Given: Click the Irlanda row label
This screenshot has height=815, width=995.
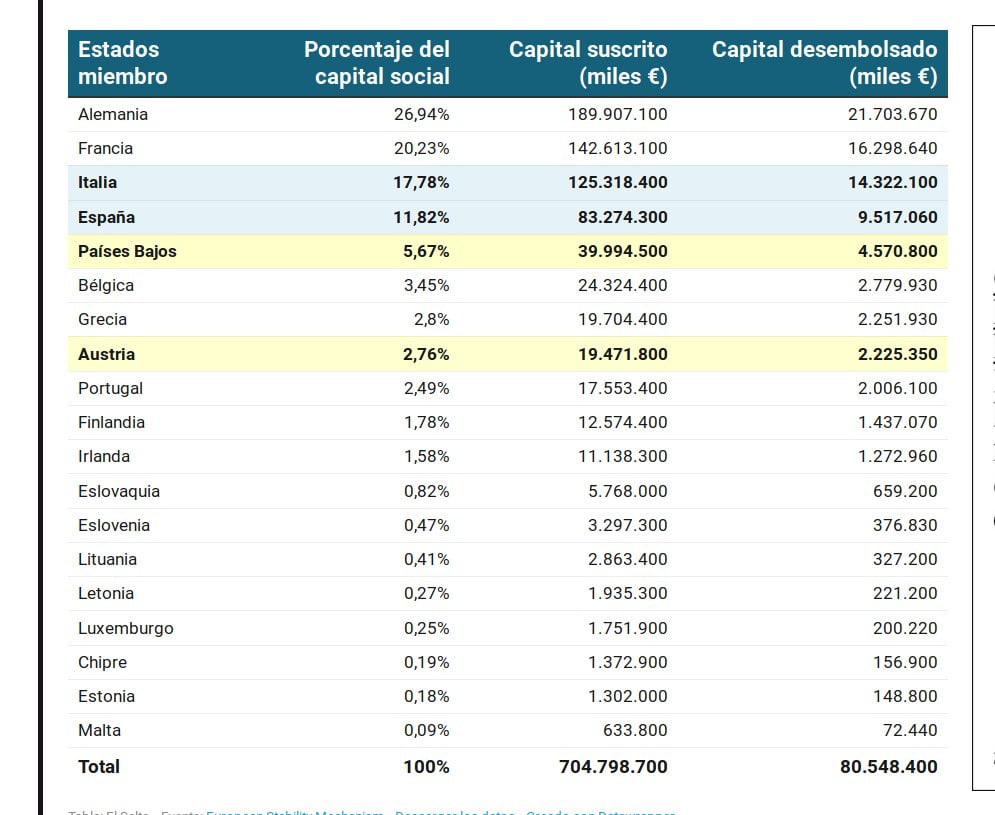Looking at the screenshot, I should click(x=104, y=456).
